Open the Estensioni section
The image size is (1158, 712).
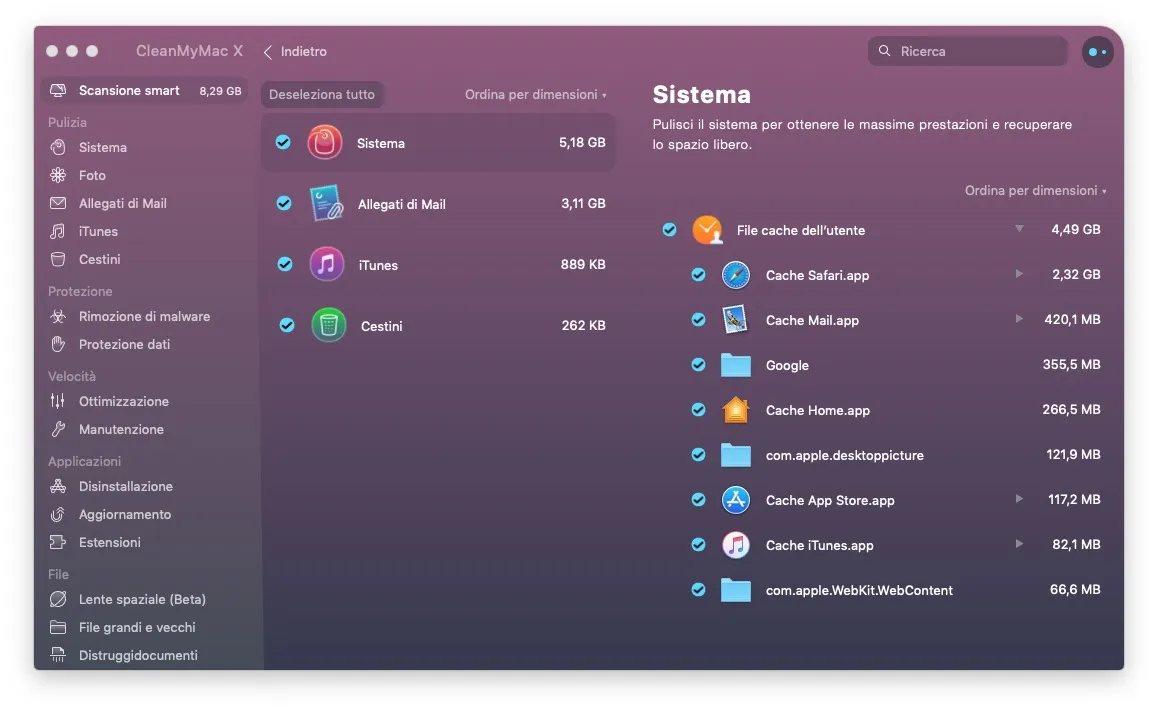pyautogui.click(x=110, y=542)
